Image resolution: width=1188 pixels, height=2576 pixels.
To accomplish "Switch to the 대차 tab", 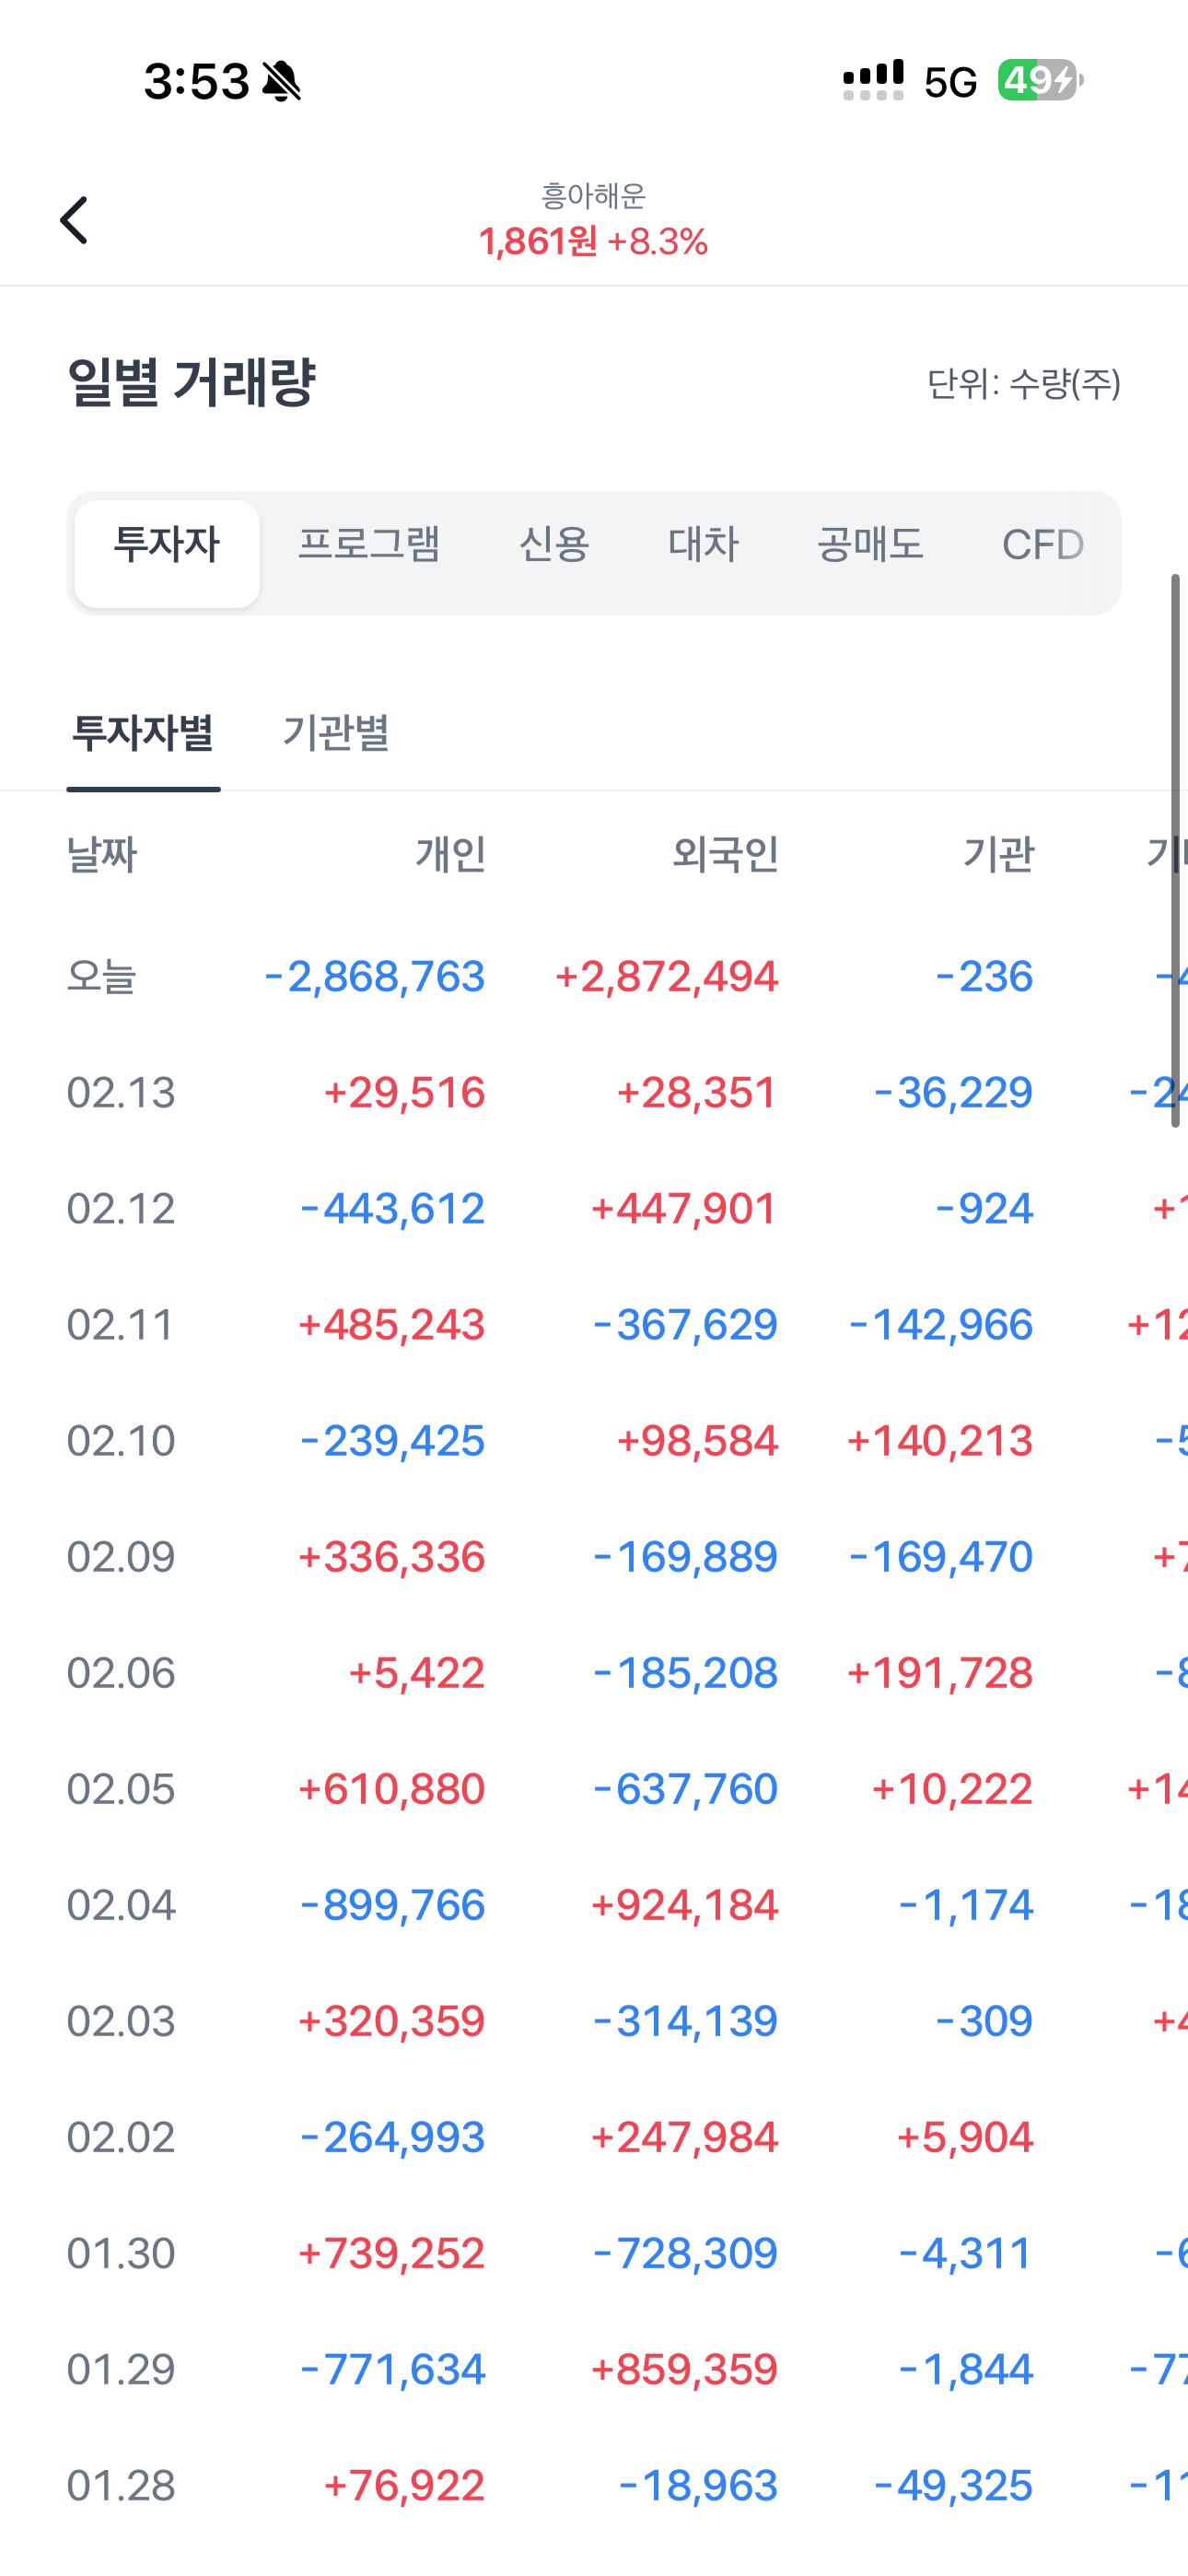I will [703, 546].
